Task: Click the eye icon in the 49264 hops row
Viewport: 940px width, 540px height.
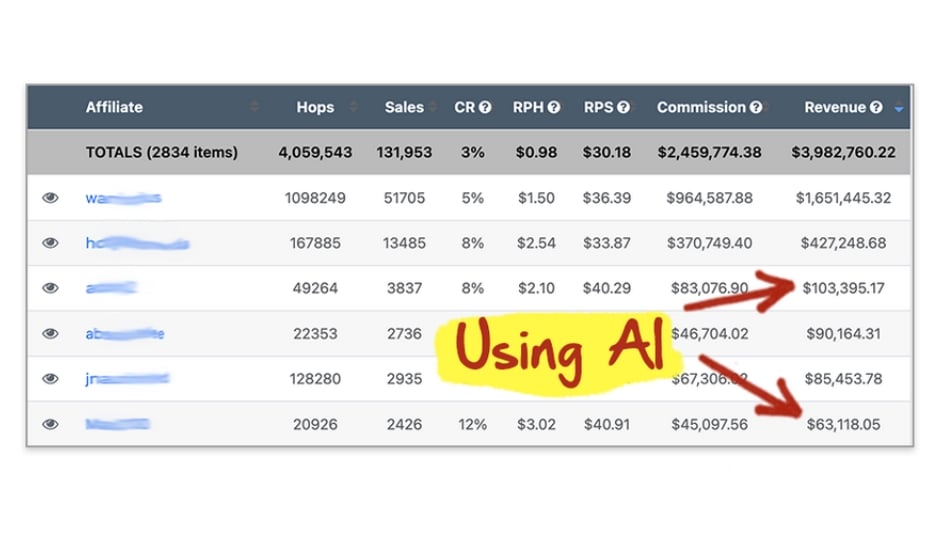Action: pos(50,288)
